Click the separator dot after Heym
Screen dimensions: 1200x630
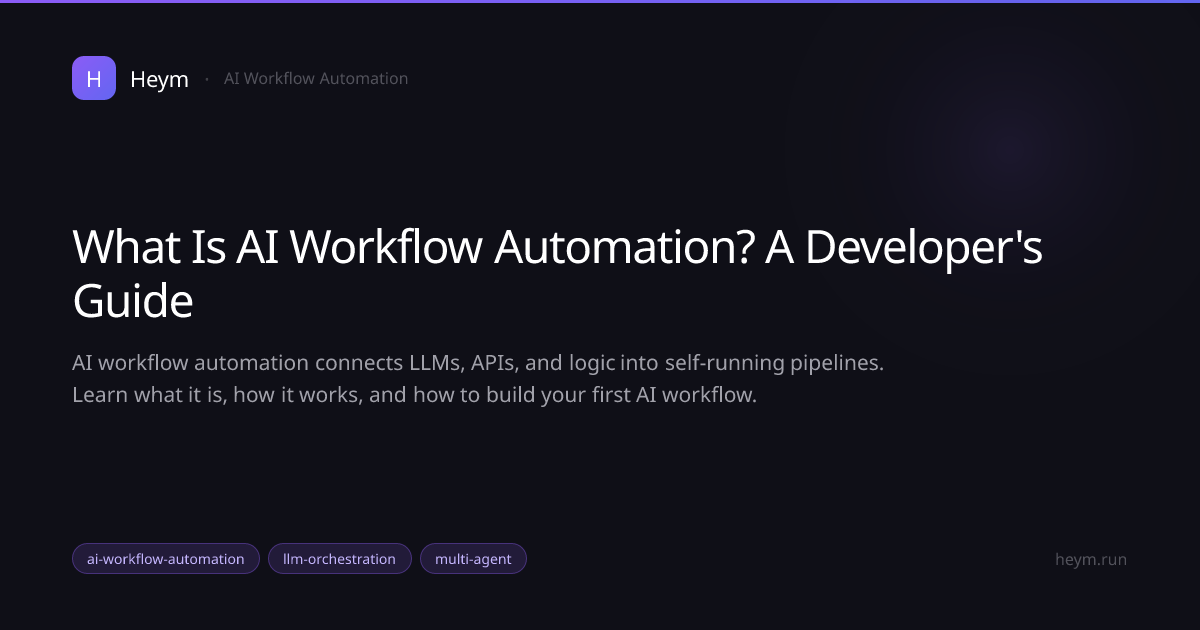point(207,78)
